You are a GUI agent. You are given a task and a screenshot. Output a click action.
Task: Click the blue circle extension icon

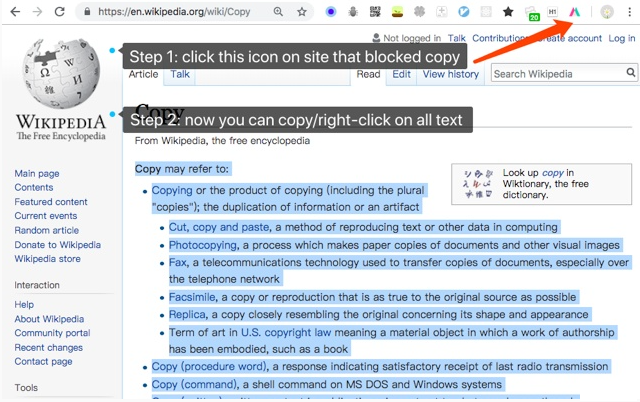331,11
